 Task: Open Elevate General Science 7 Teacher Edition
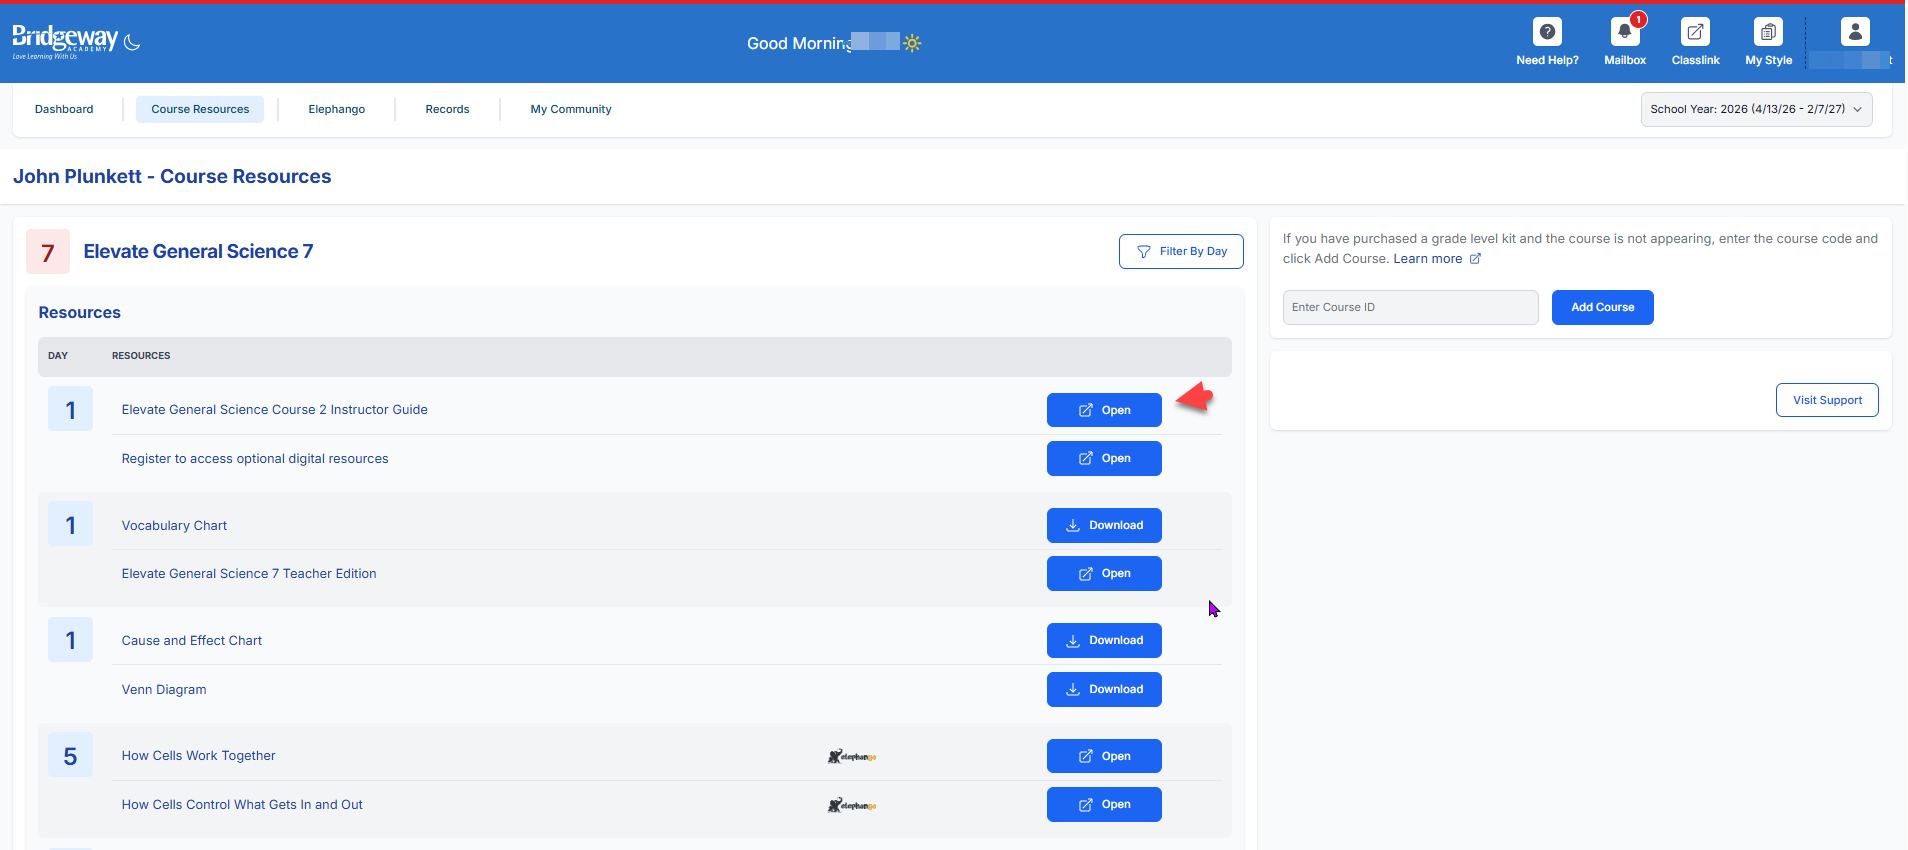1104,573
